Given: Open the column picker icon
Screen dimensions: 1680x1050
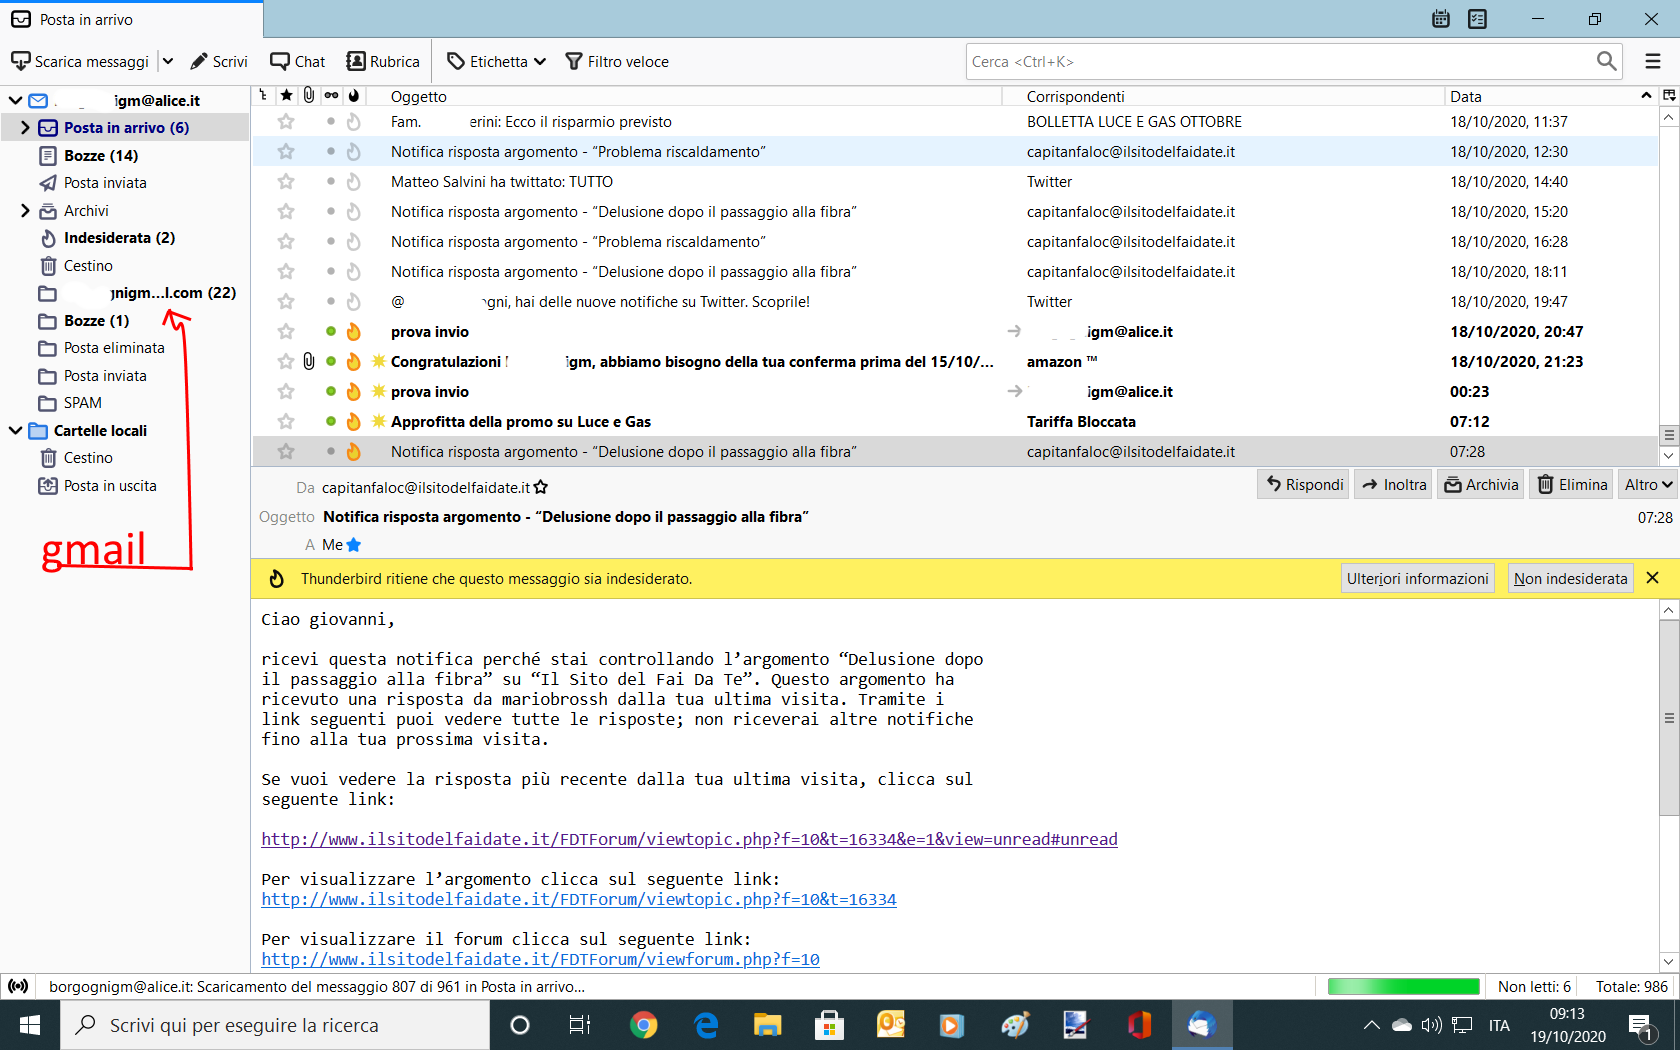Looking at the screenshot, I should point(1669,95).
